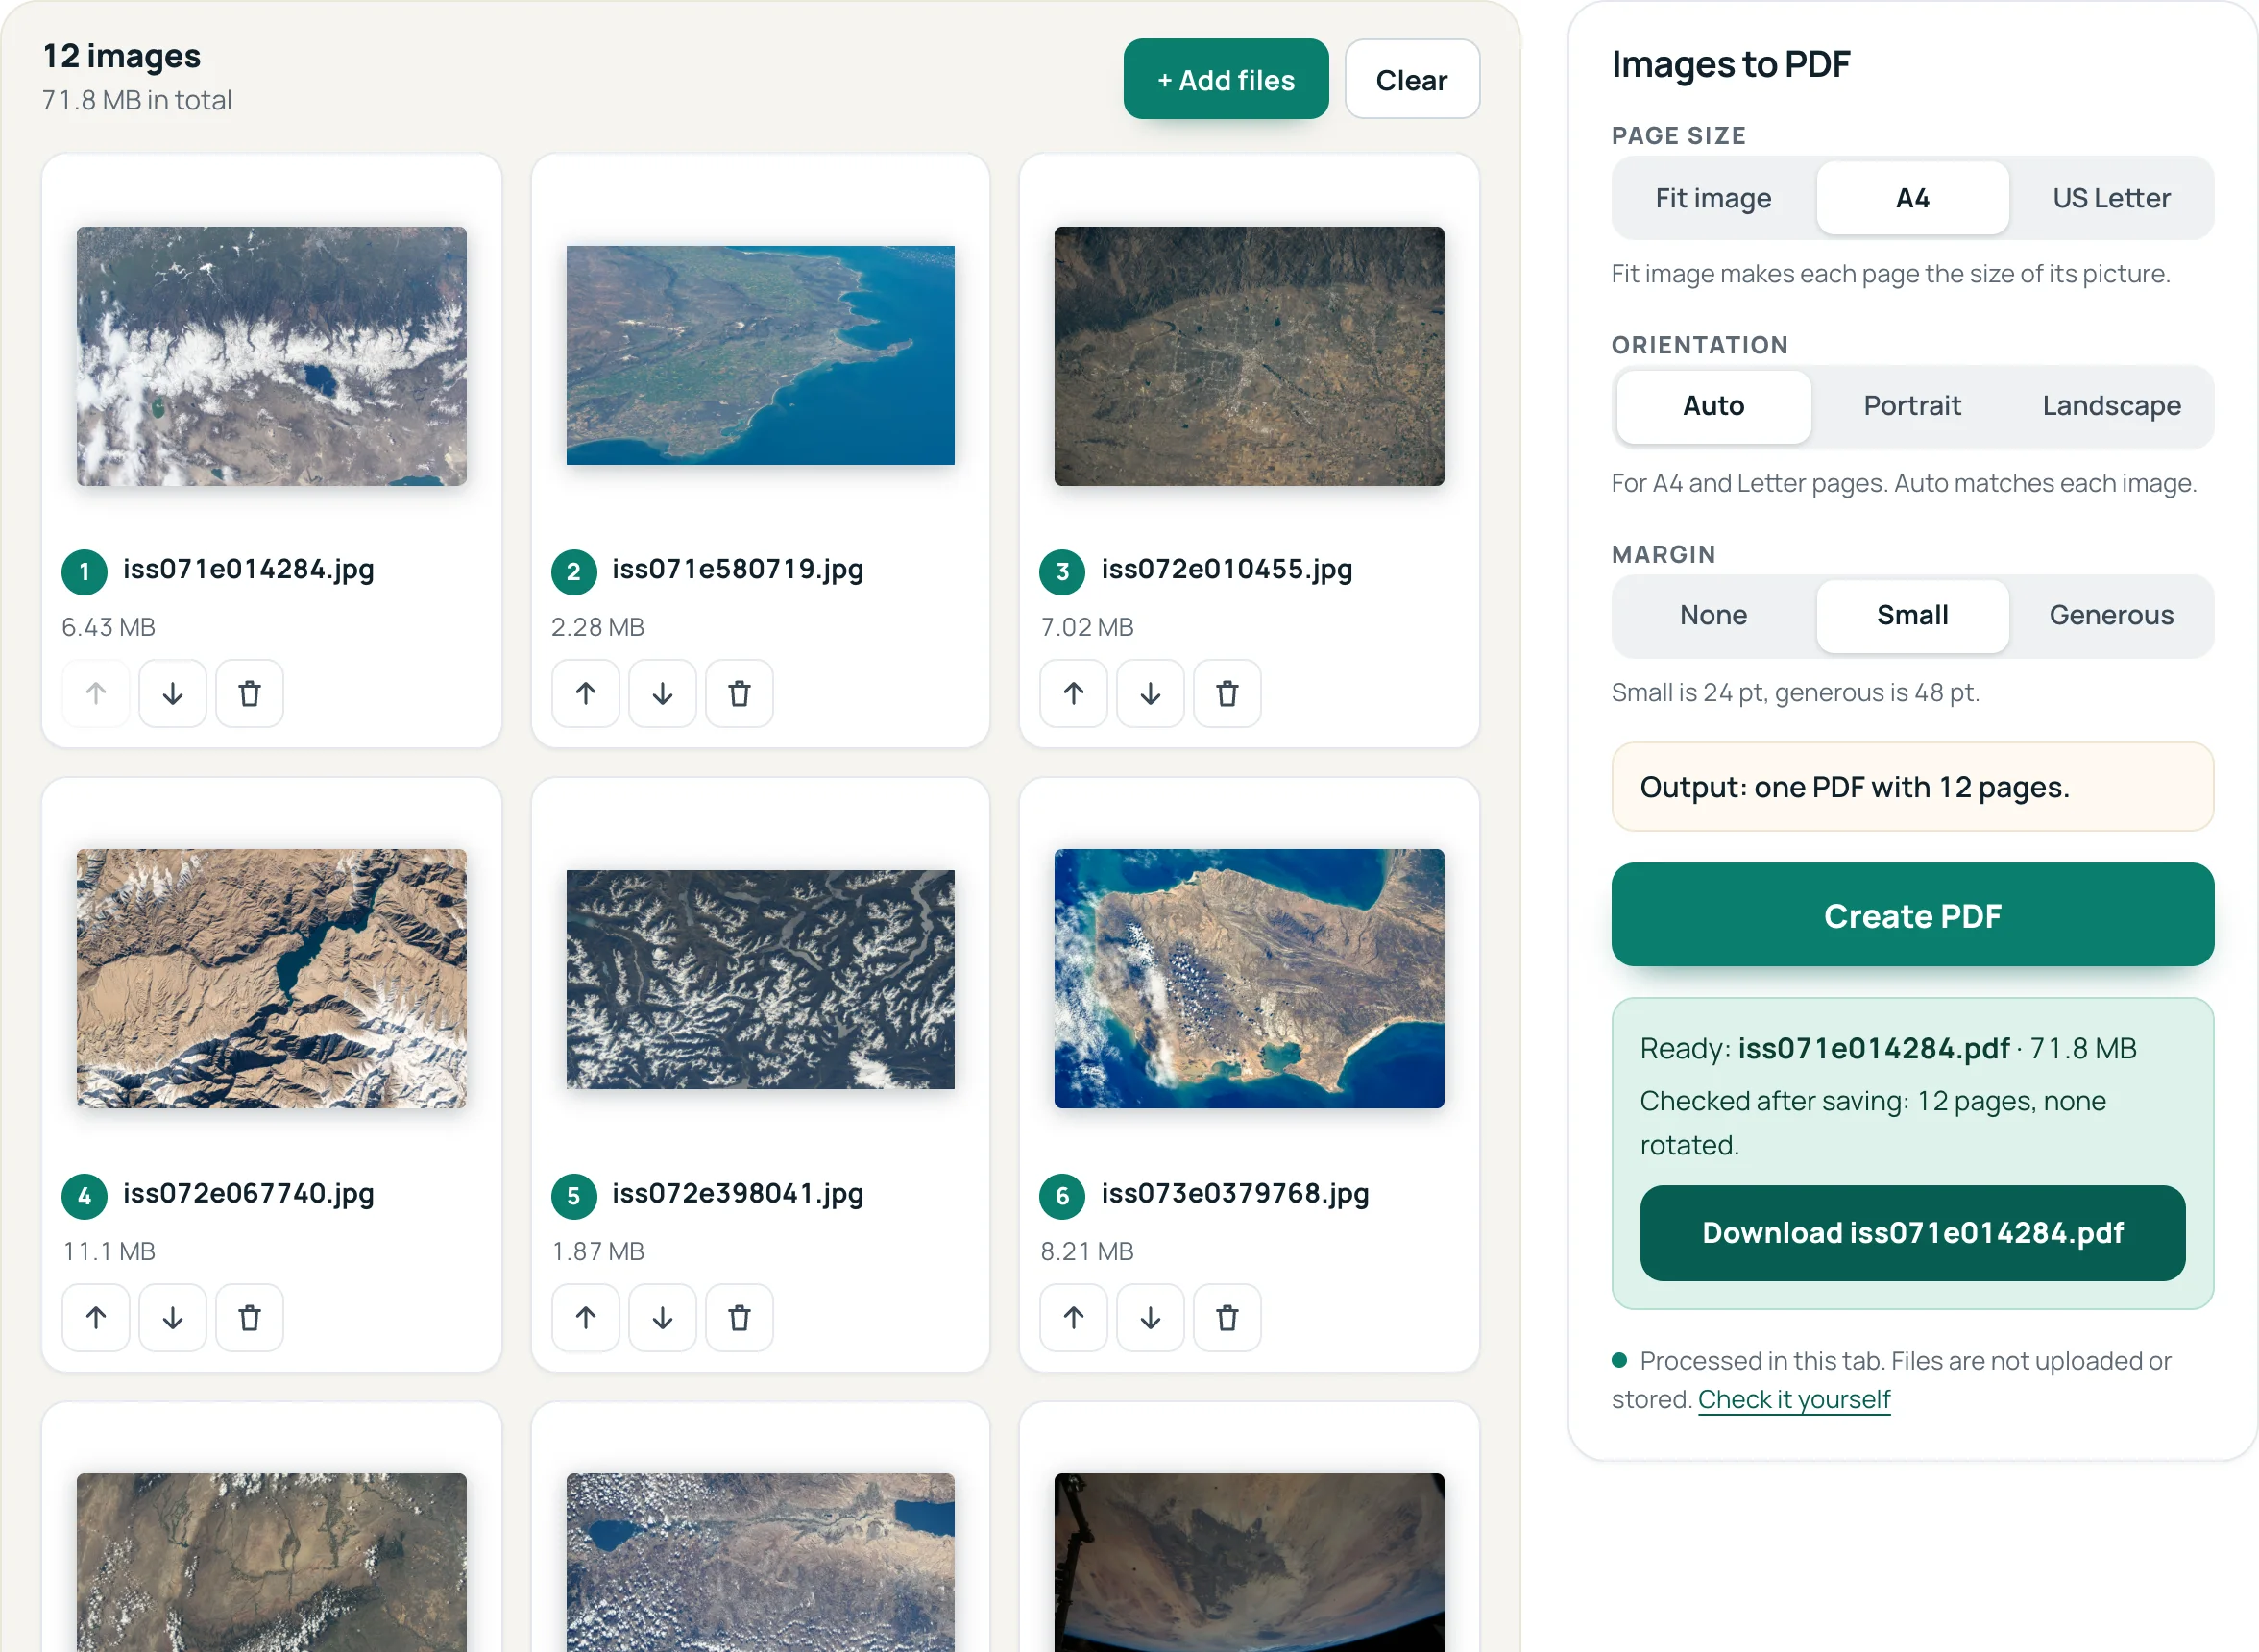The height and width of the screenshot is (1652, 2259).
Task: Move iss071e580719.jpg up in order
Action: coord(585,693)
